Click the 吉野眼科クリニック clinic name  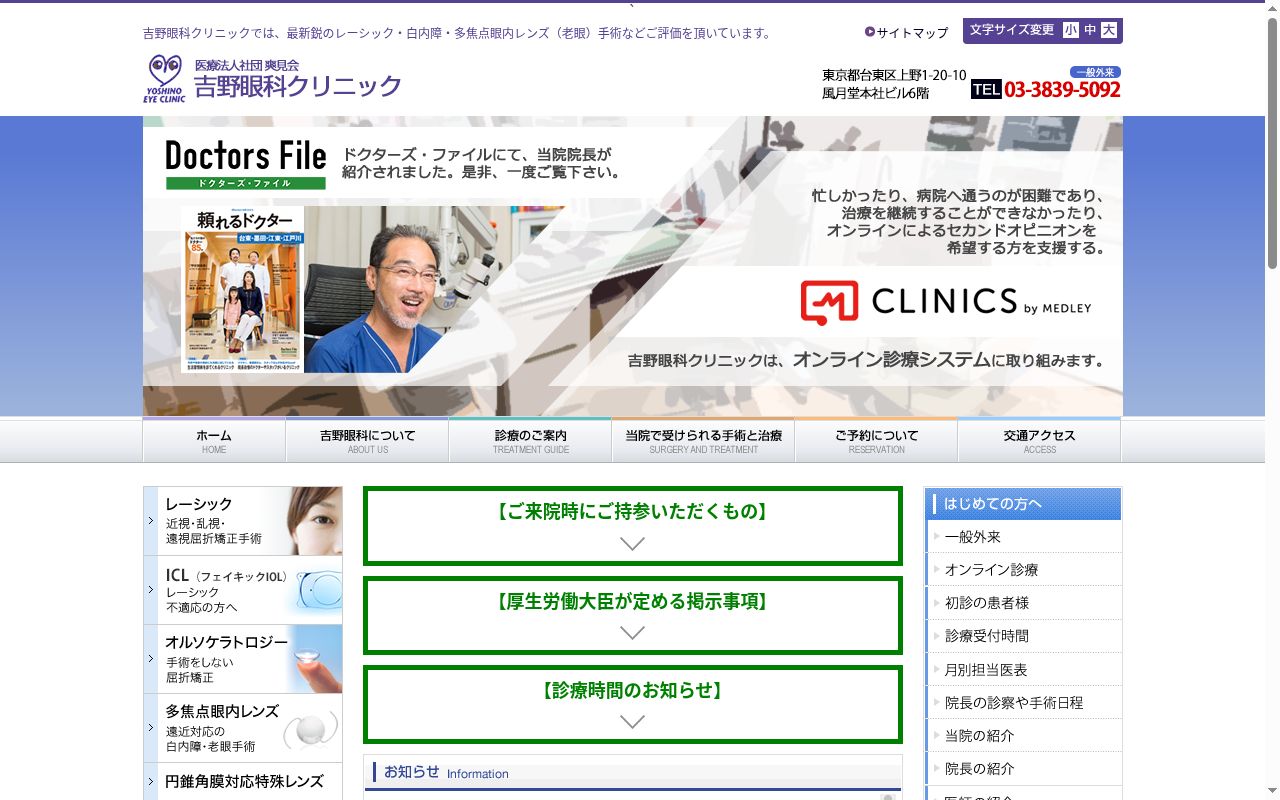[x=298, y=86]
